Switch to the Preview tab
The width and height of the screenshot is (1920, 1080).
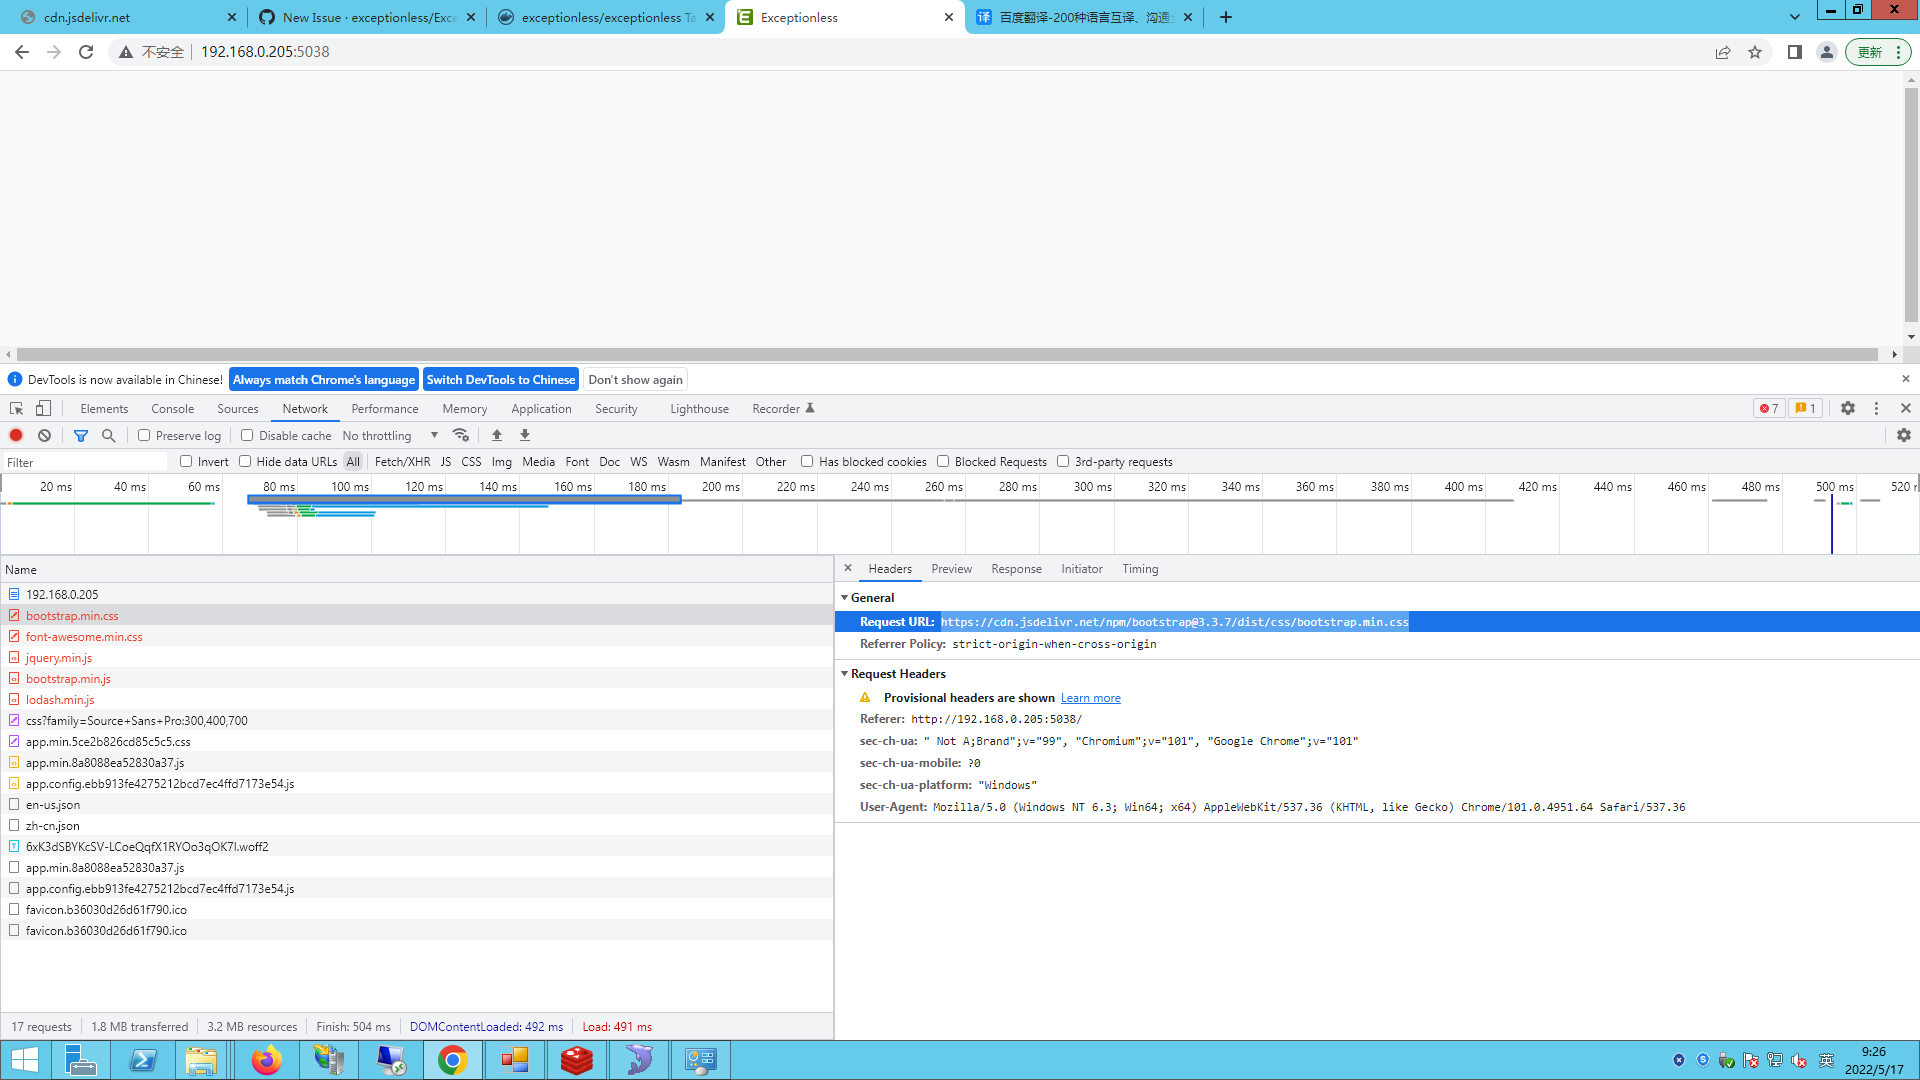click(x=950, y=568)
